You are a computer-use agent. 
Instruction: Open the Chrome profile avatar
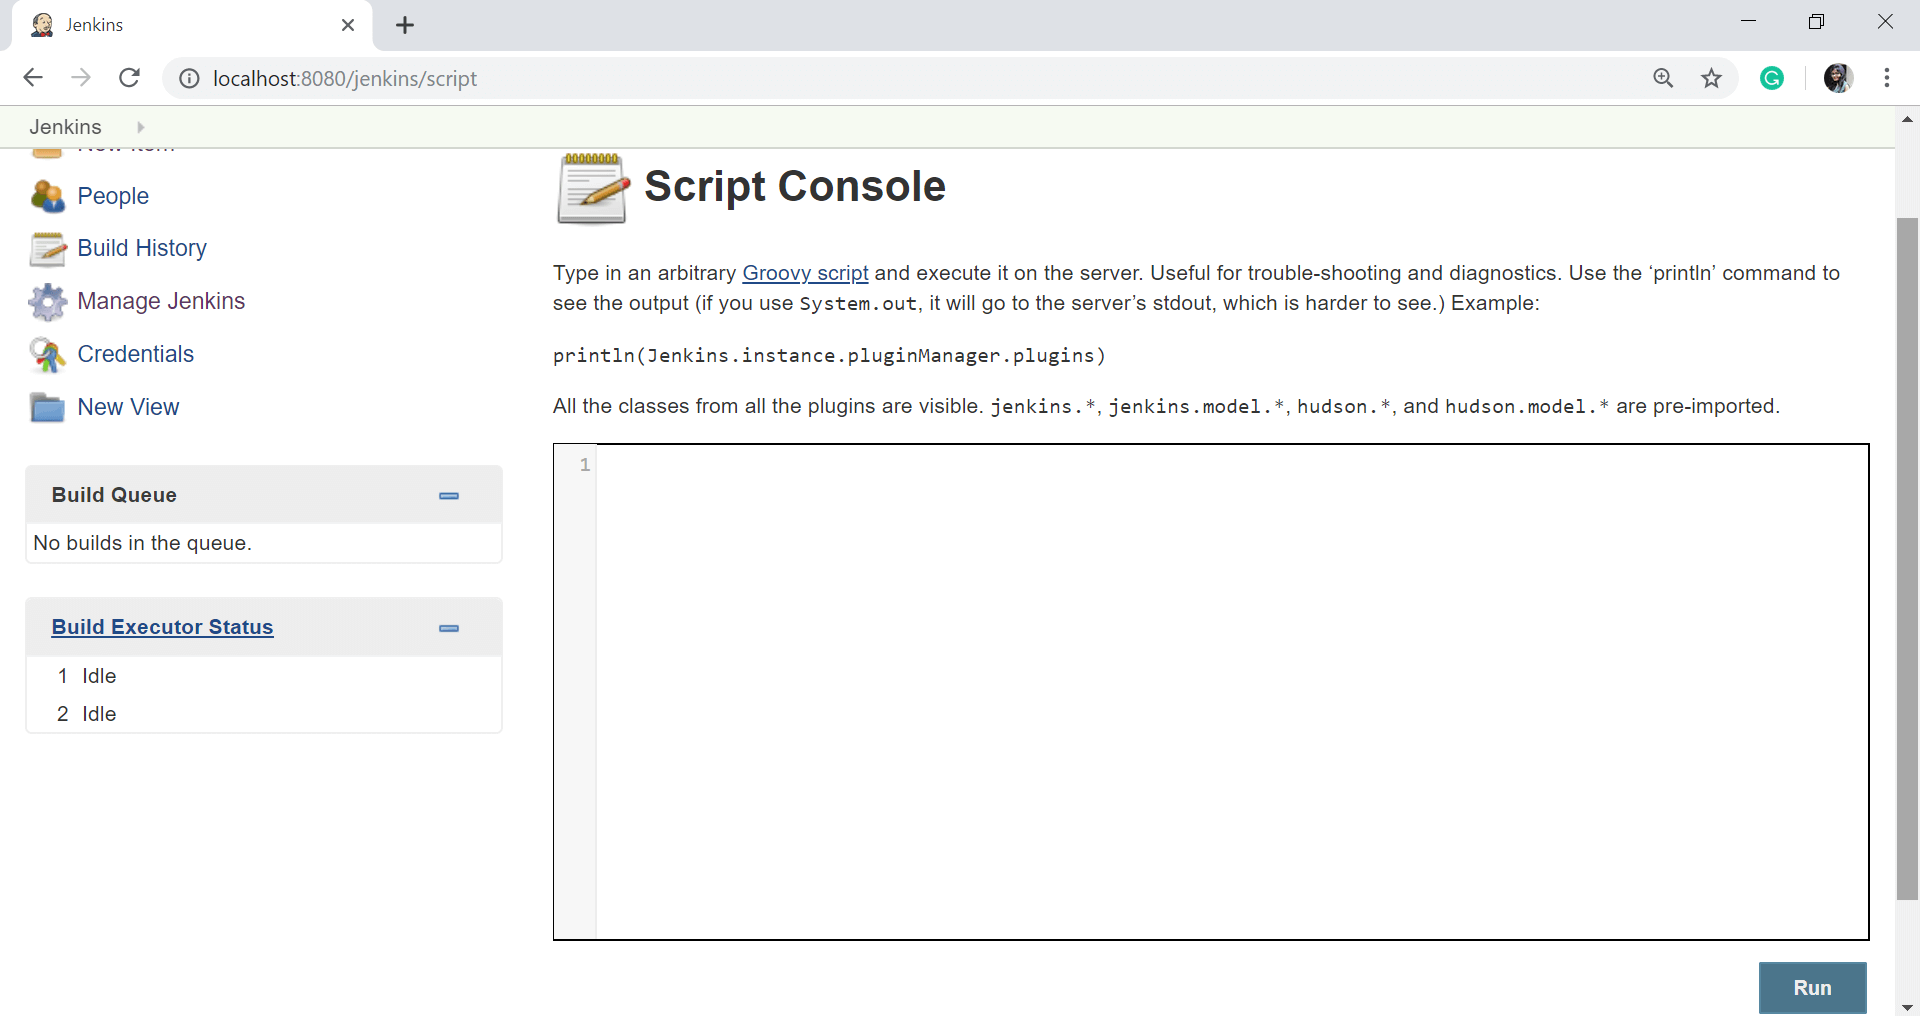(1838, 78)
